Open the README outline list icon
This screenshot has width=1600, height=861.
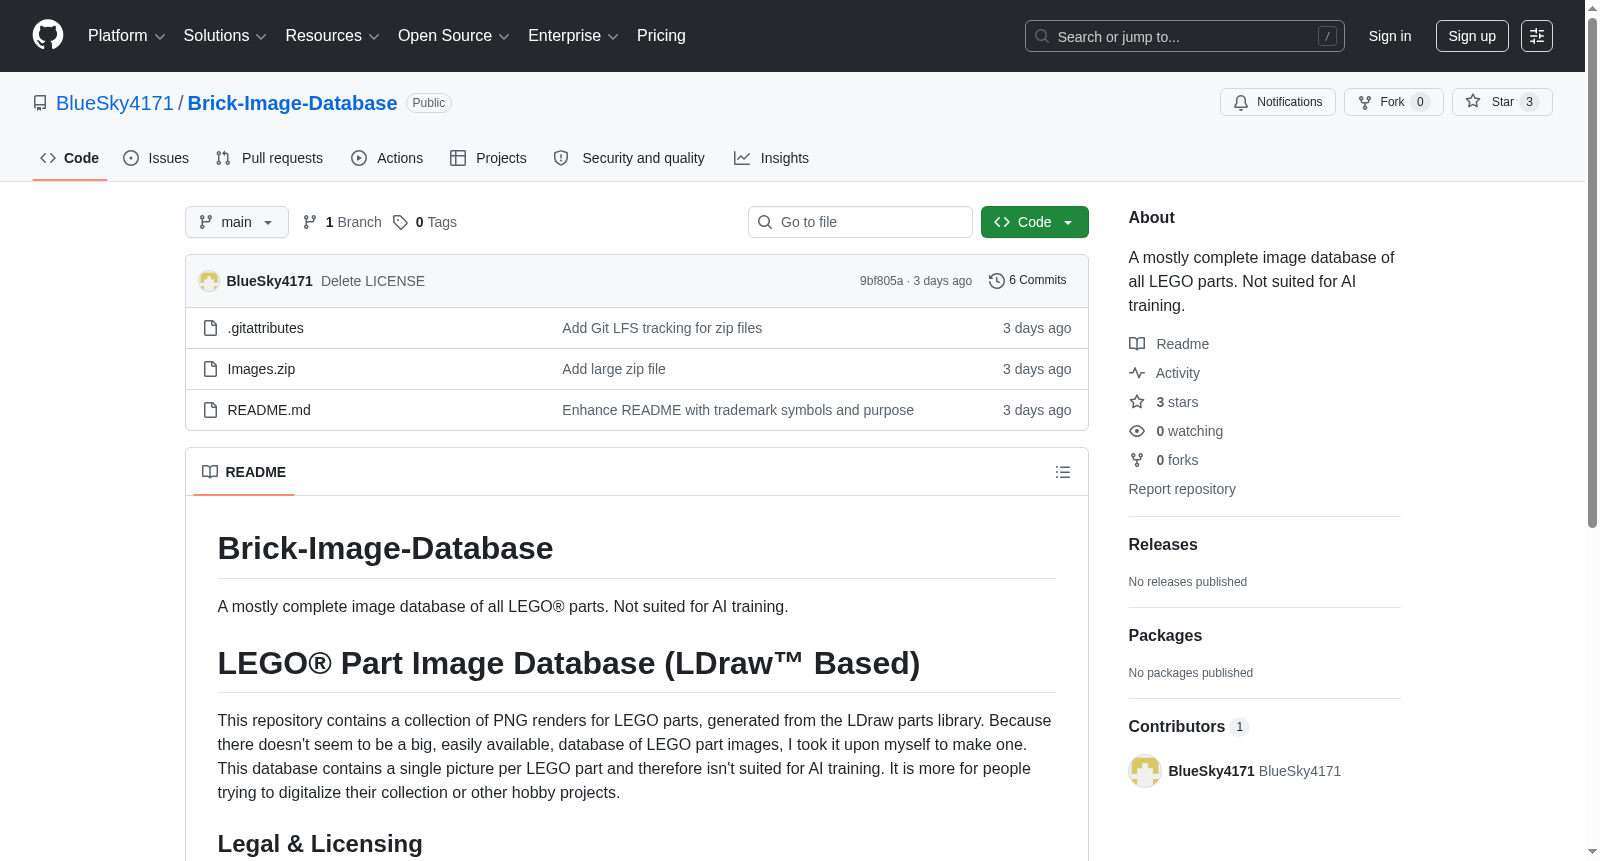tap(1063, 472)
